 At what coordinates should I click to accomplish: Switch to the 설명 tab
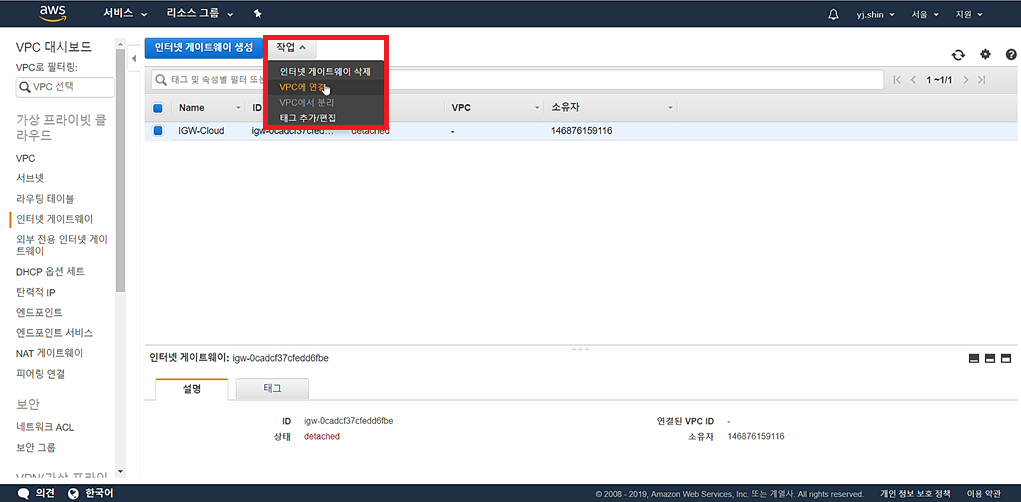click(x=192, y=389)
